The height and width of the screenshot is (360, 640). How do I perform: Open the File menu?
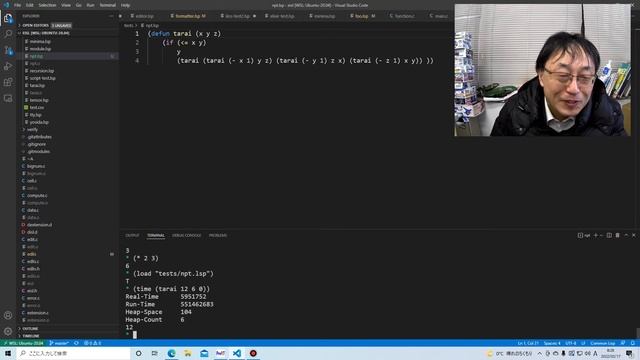17,5
